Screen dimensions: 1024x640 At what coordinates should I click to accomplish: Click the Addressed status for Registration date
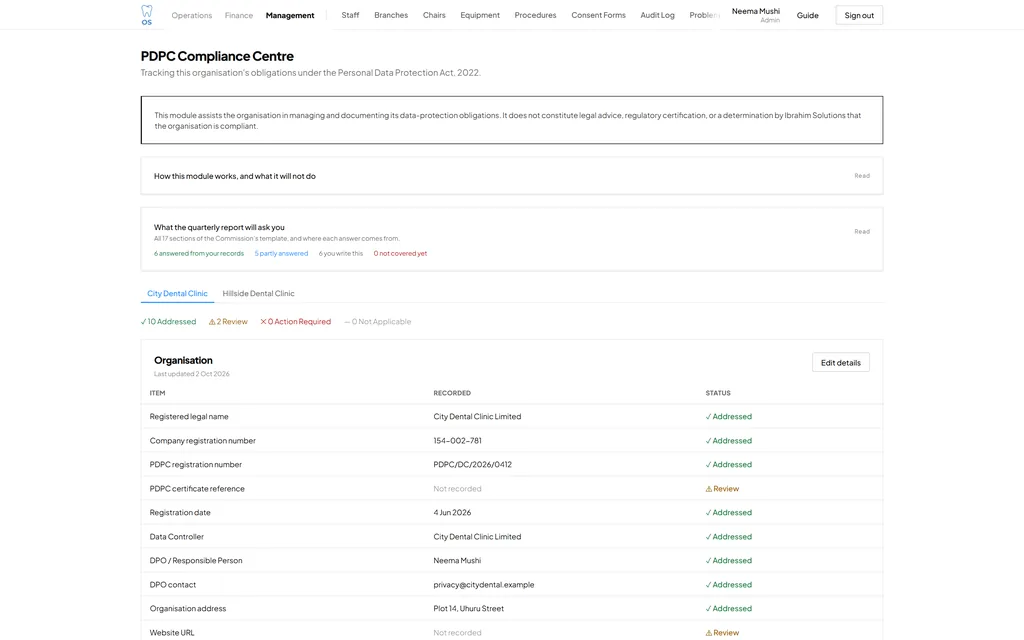pos(728,513)
